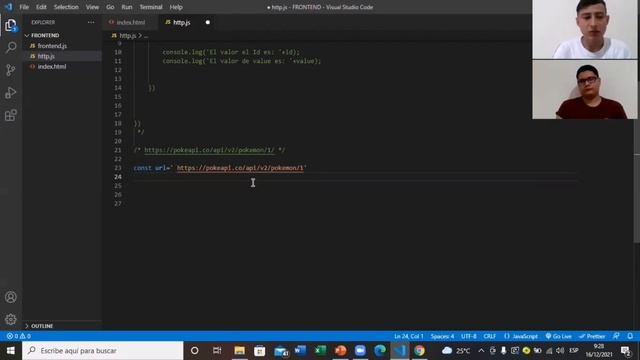This screenshot has width=640, height=360.
Task: Open Google Chrome from the taskbar
Action: 419,351
